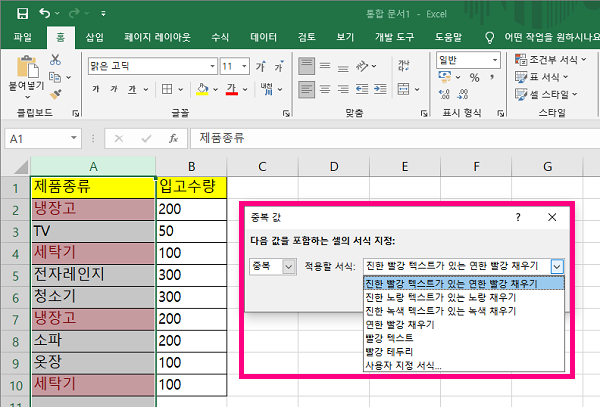The width and height of the screenshot is (600, 407).
Task: Open the Font Color dropdown arrow
Action: point(245,90)
